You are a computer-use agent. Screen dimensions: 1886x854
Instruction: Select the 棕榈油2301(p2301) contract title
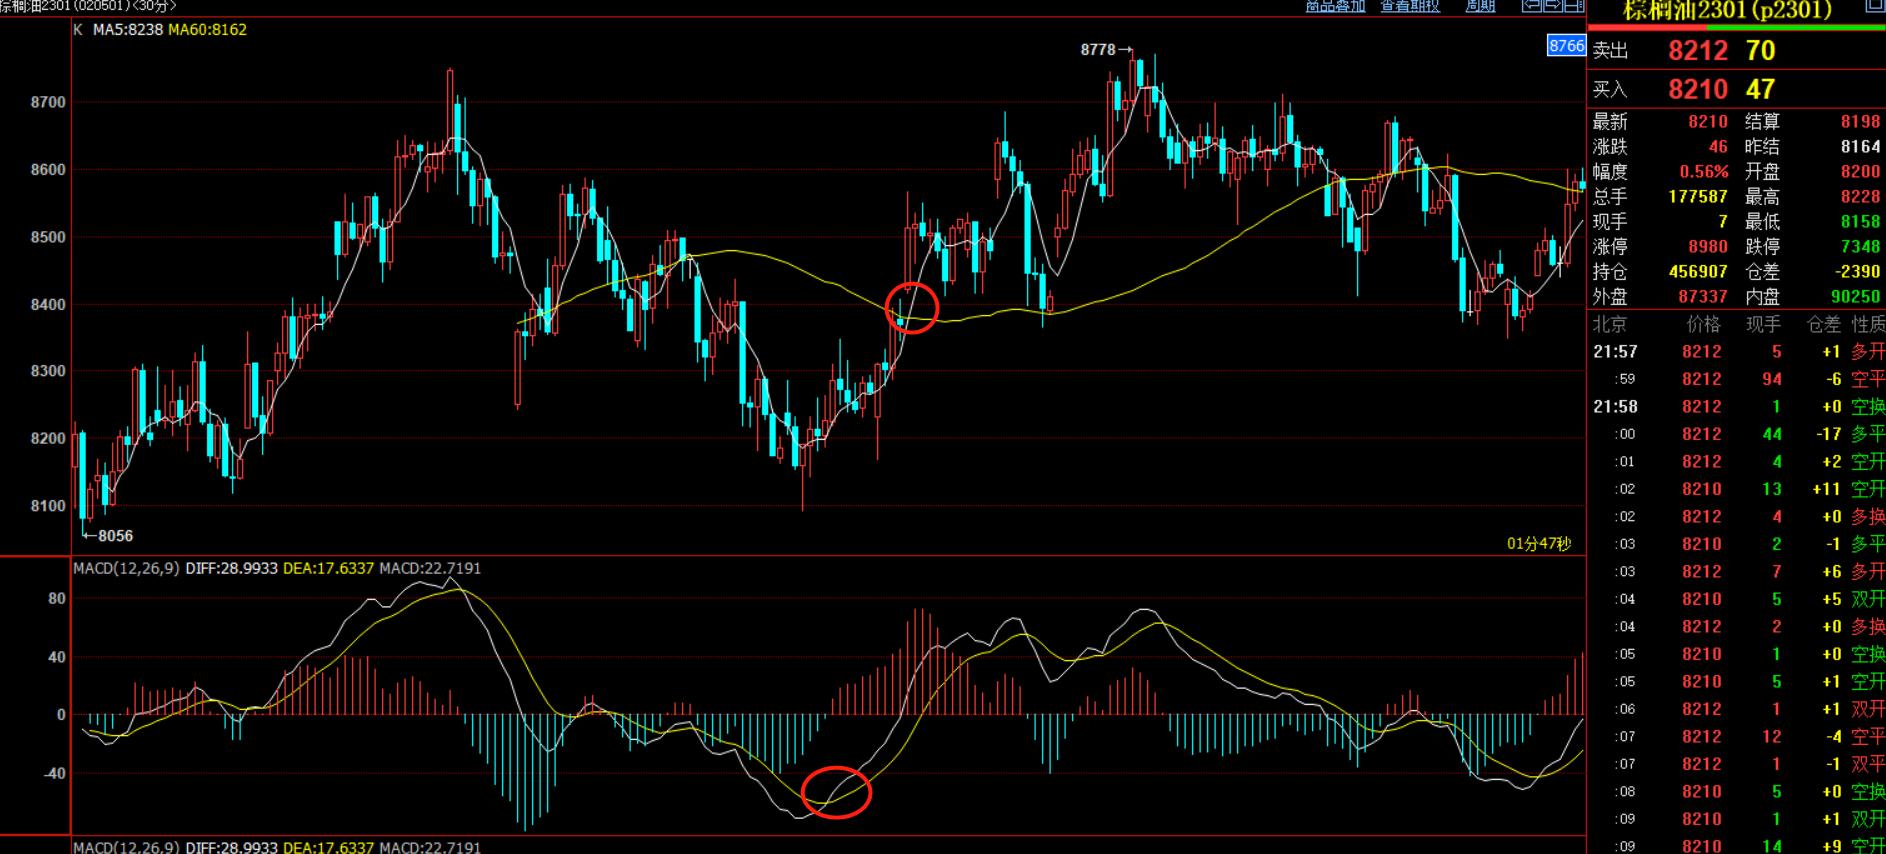(x=1726, y=10)
